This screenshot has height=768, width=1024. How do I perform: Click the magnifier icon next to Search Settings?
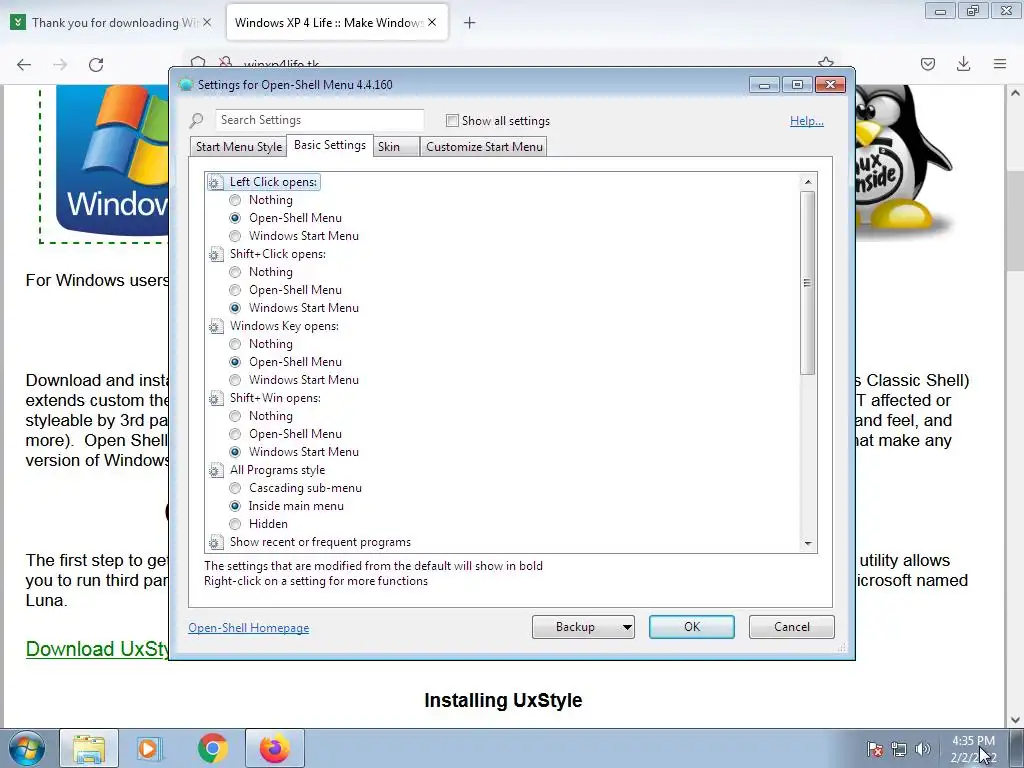tap(196, 121)
